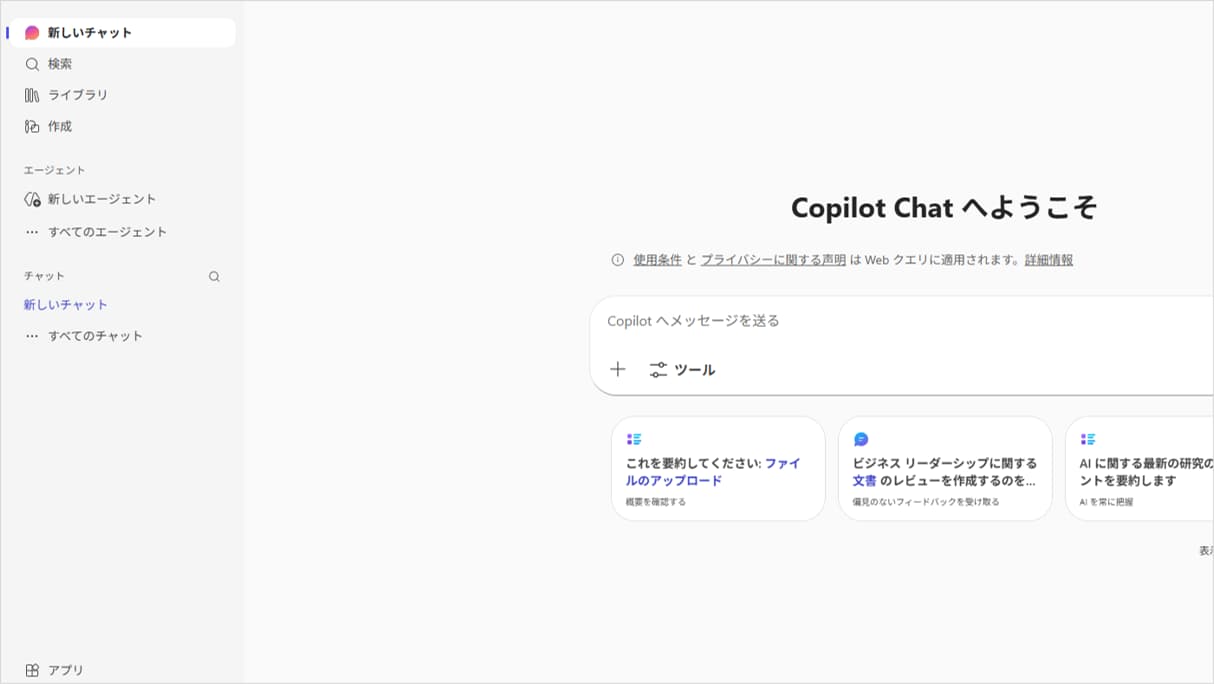Open the ツール tools dropdown

[x=682, y=370]
